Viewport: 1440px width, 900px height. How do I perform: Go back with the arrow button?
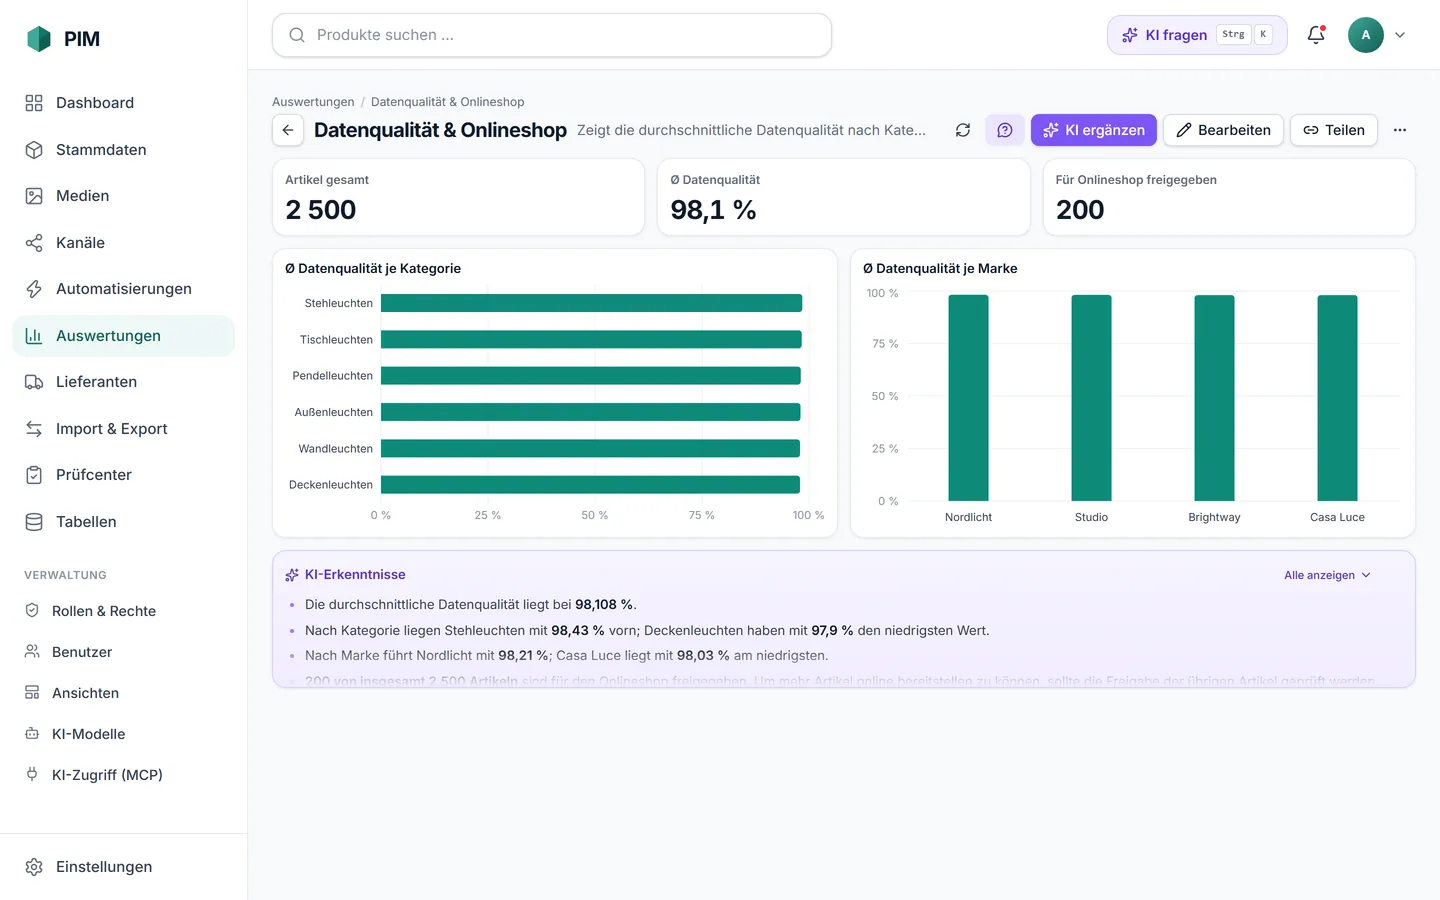(288, 130)
